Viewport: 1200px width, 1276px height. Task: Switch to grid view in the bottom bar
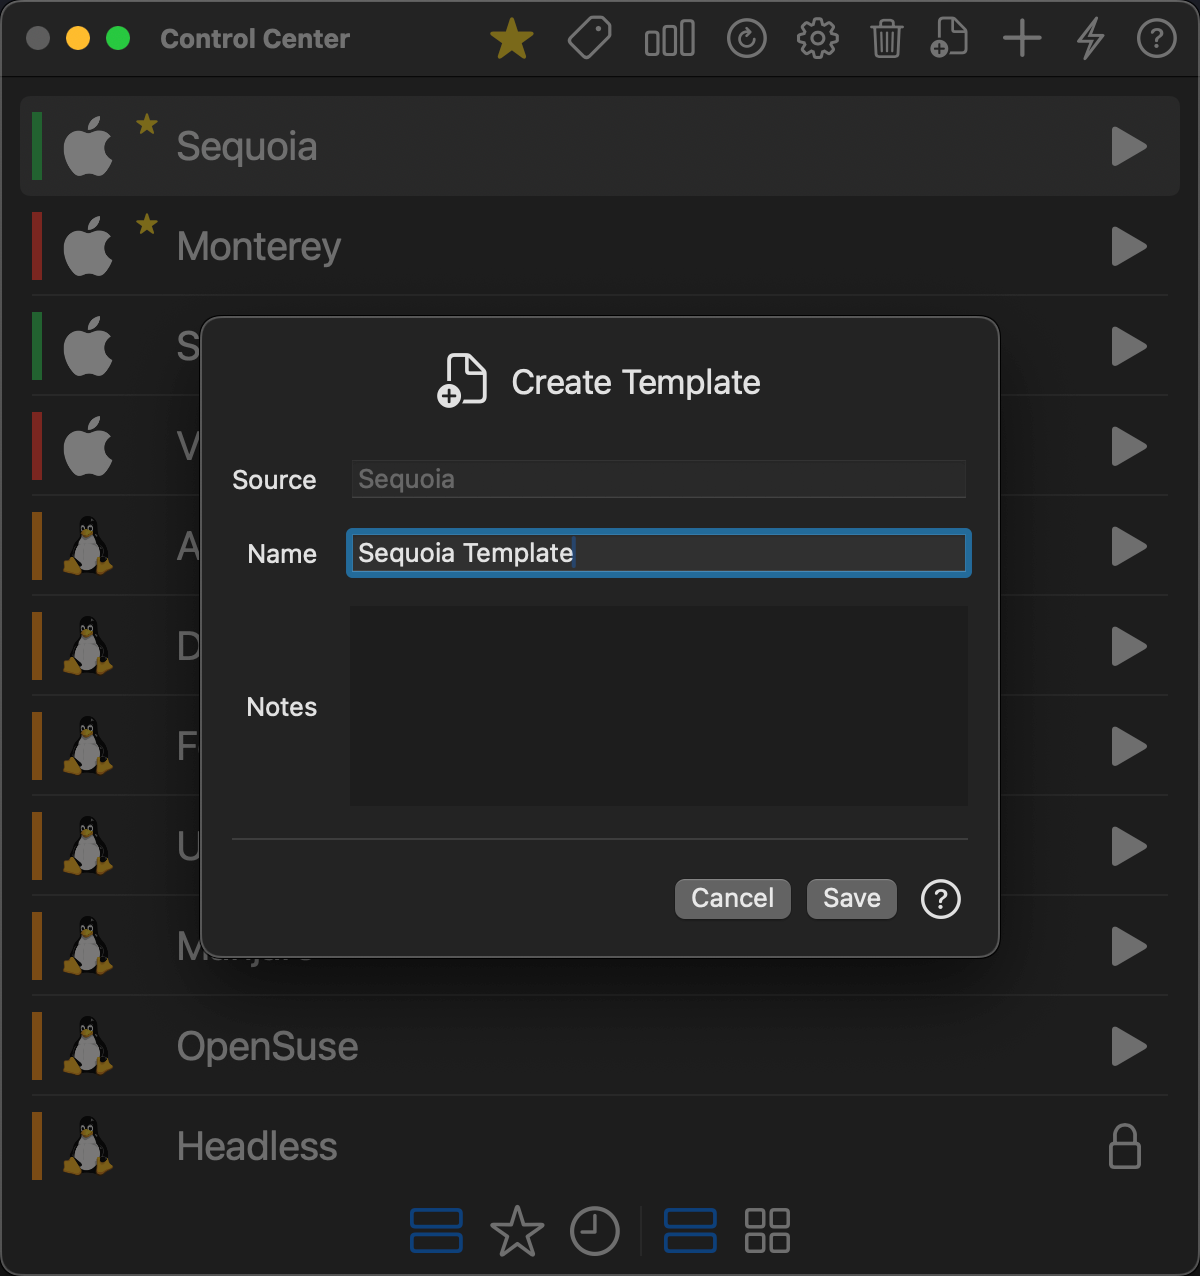767,1231
